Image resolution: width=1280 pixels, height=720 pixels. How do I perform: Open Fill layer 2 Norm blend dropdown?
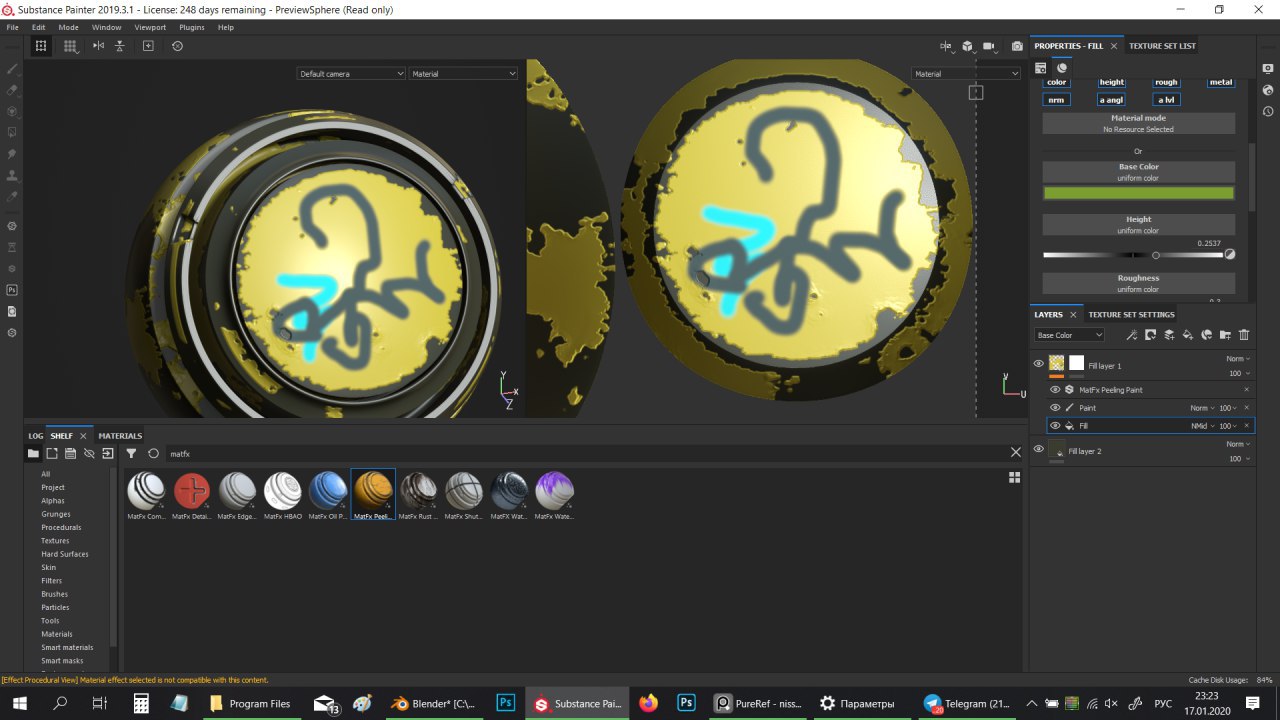(1238, 444)
